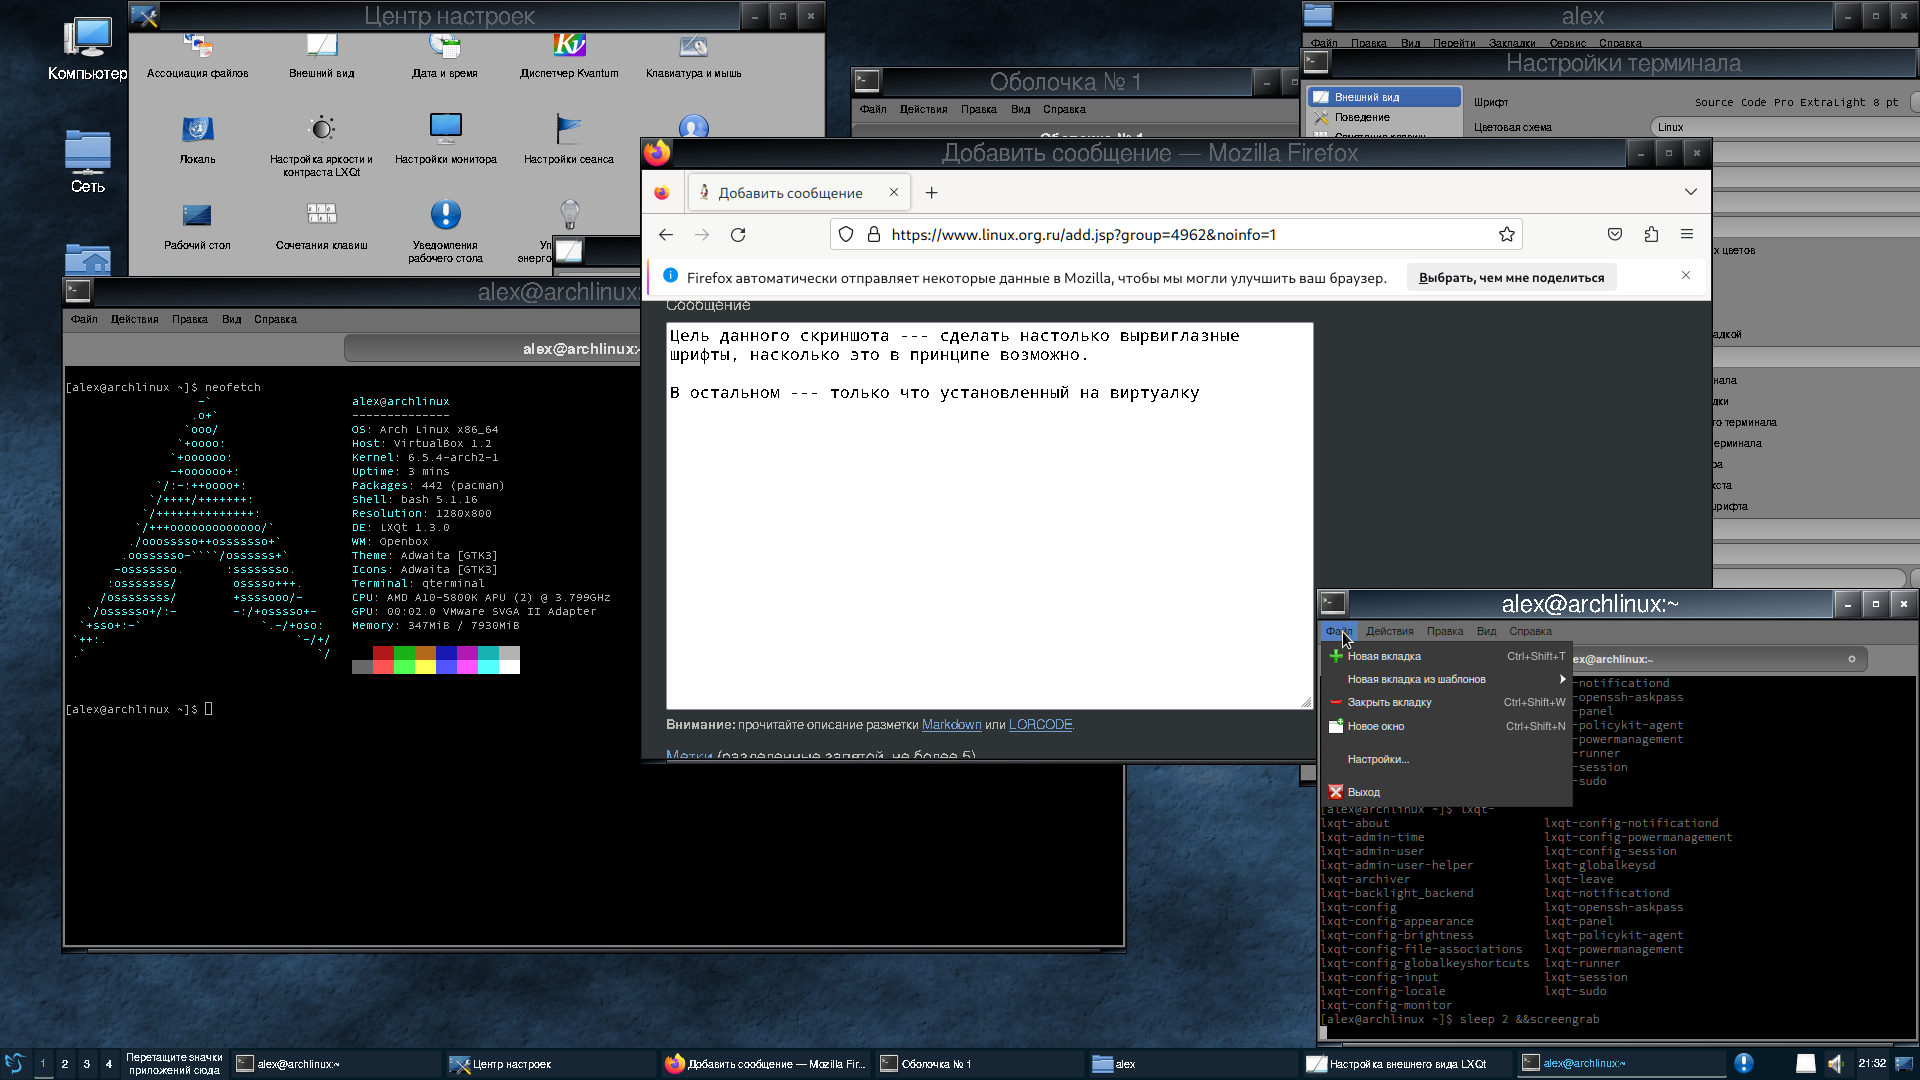Open Настройка яркости и контраста LXQt

[x=321, y=146]
